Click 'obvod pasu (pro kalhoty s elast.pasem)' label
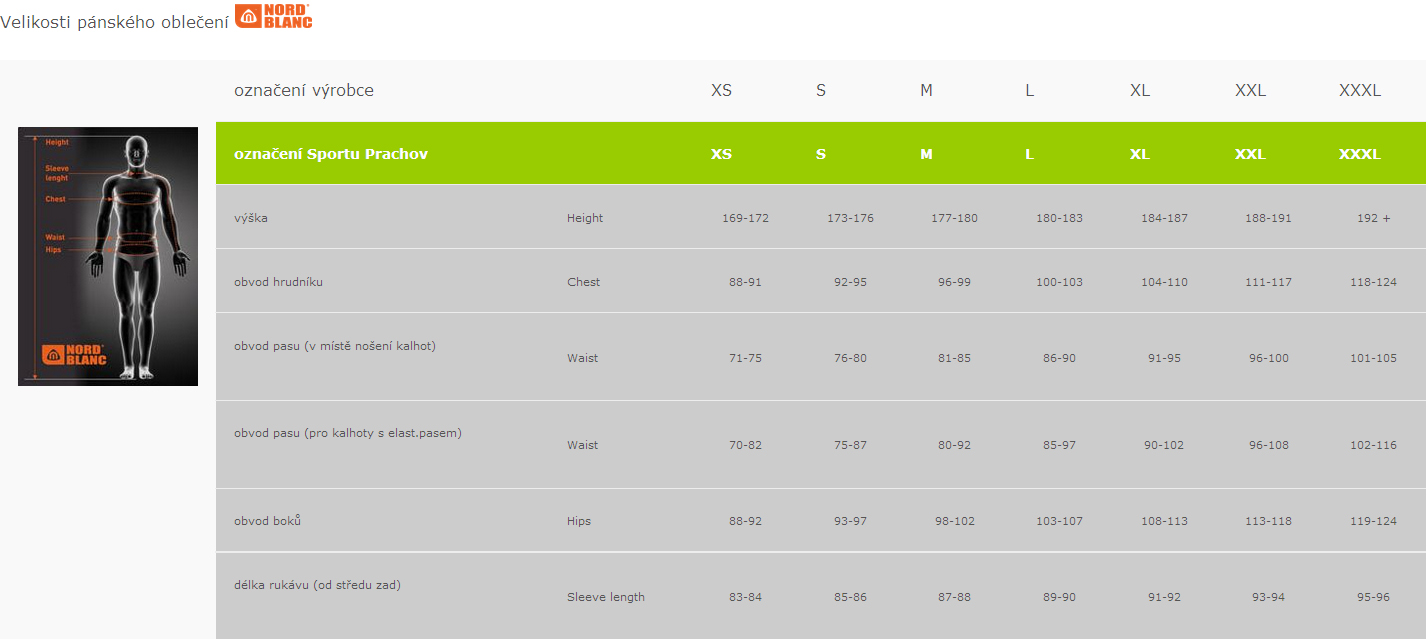This screenshot has width=1428, height=639. pyautogui.click(x=347, y=433)
